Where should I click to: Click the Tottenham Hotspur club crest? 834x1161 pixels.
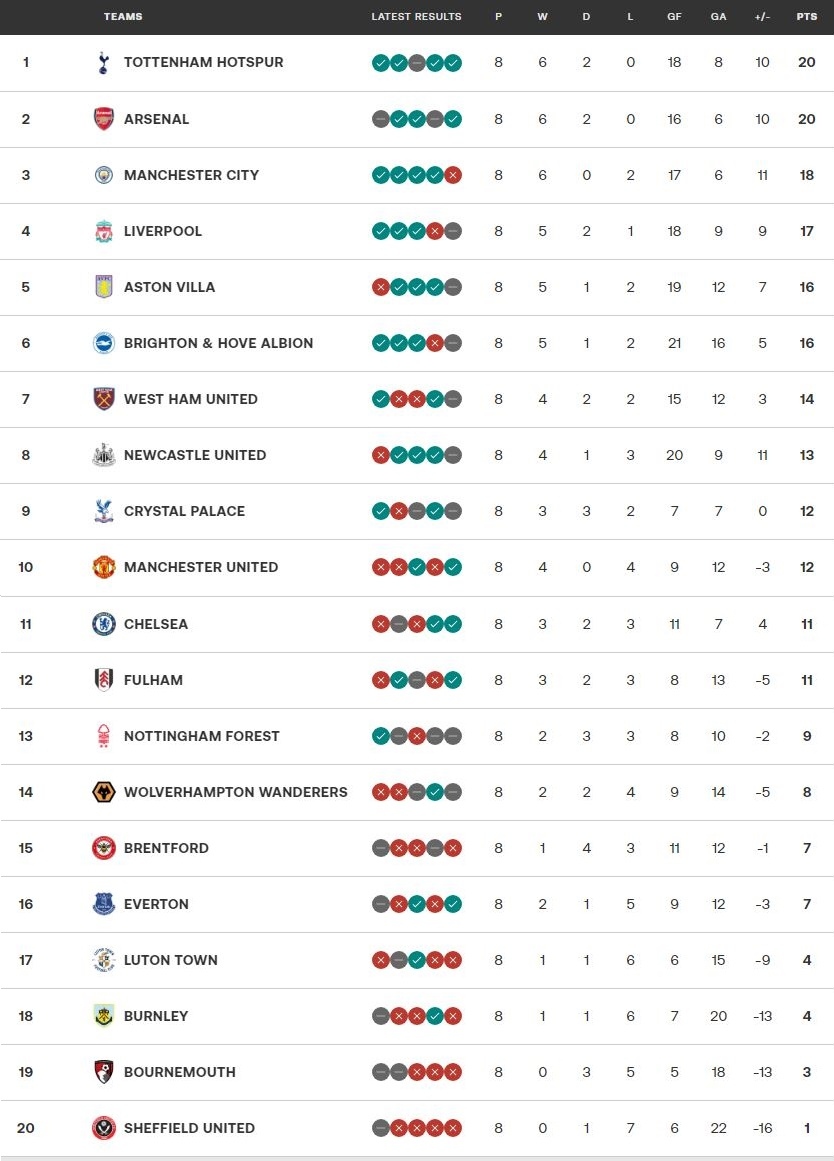[x=104, y=63]
